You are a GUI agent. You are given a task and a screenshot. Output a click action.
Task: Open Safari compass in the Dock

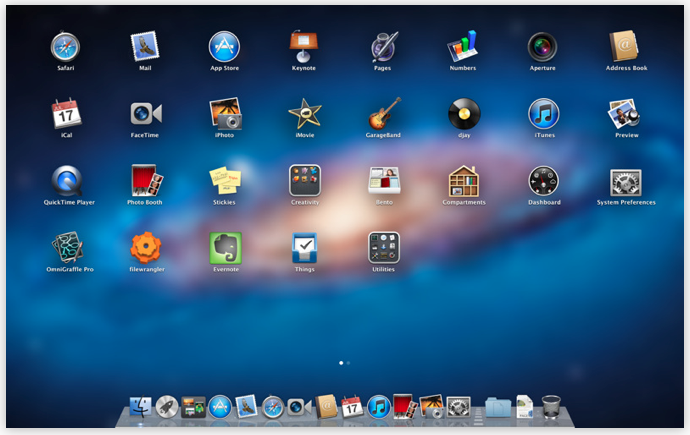[x=273, y=407]
